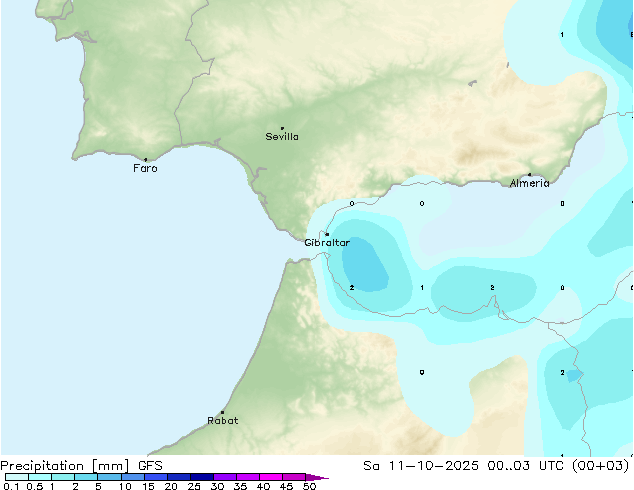Click the 0.5 legend scale value
Viewport: 634px width, 490px height.
pos(35,486)
